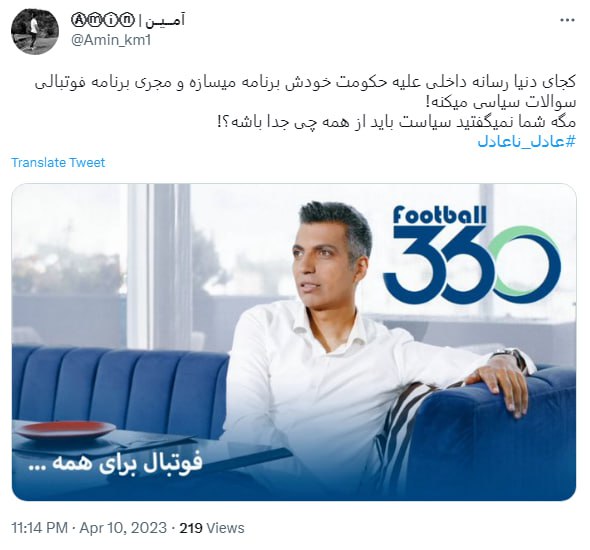
Task: Click the Translate Tweet link
Action: point(58,163)
